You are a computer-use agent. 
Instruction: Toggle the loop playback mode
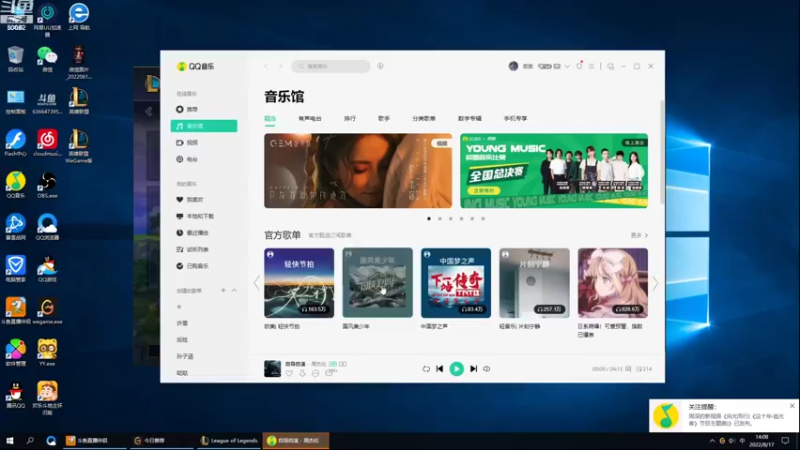coord(426,369)
